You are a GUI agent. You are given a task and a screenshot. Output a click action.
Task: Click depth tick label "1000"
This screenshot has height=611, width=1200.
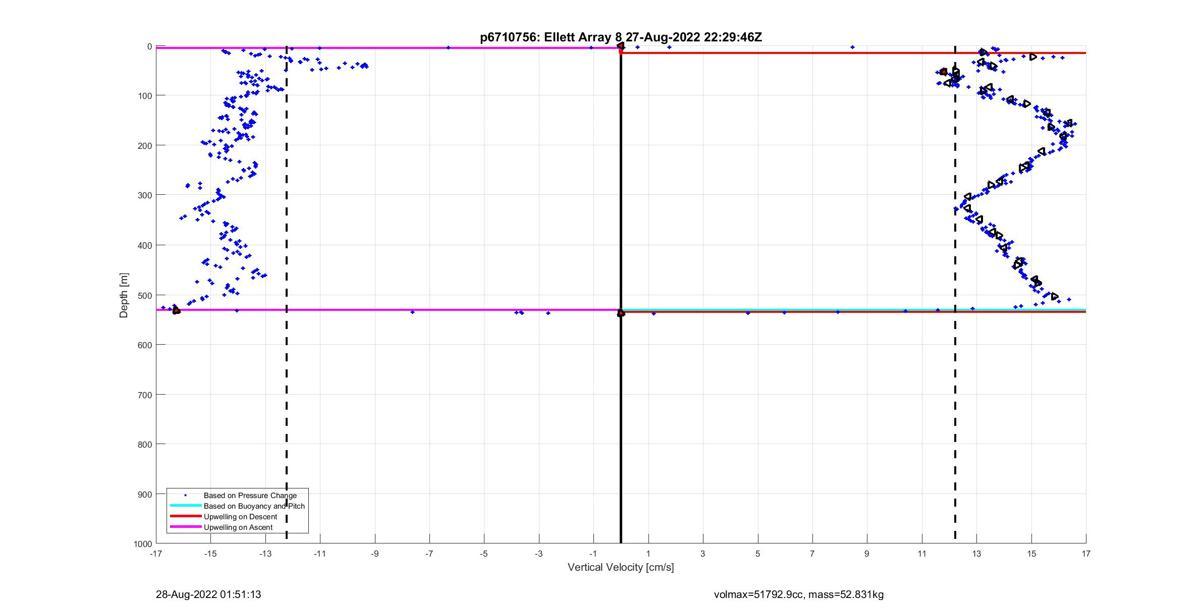pyautogui.click(x=143, y=544)
